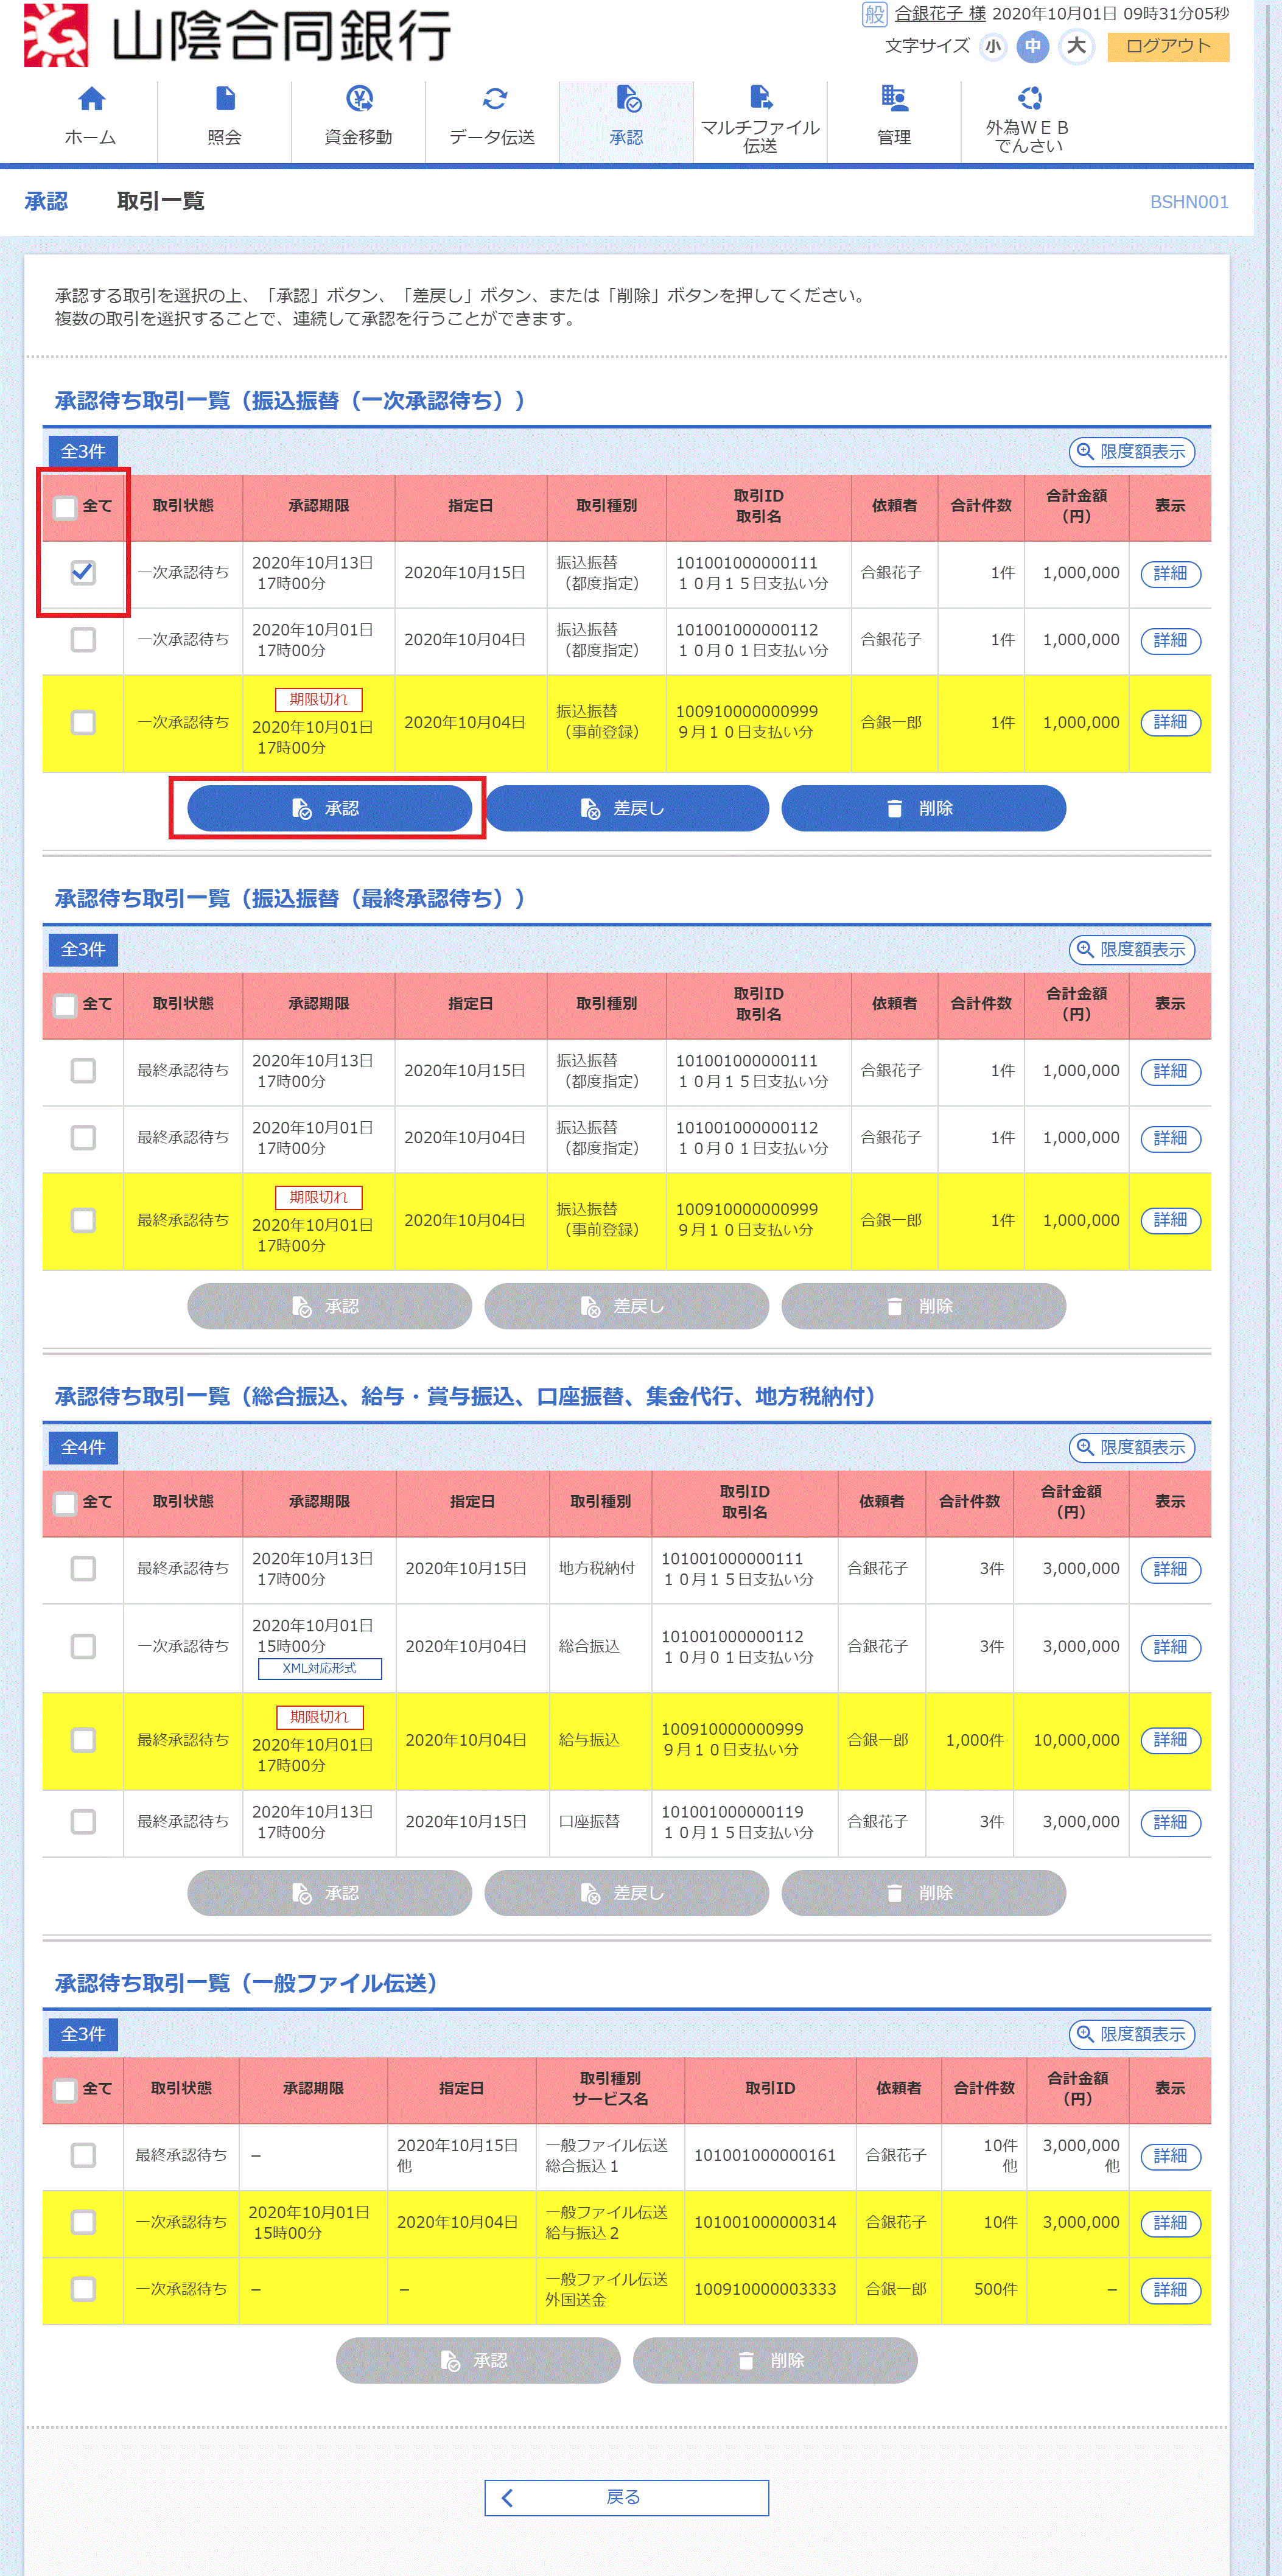Click screen code BSHN001
The width and height of the screenshot is (1282, 2576).
tap(1189, 202)
